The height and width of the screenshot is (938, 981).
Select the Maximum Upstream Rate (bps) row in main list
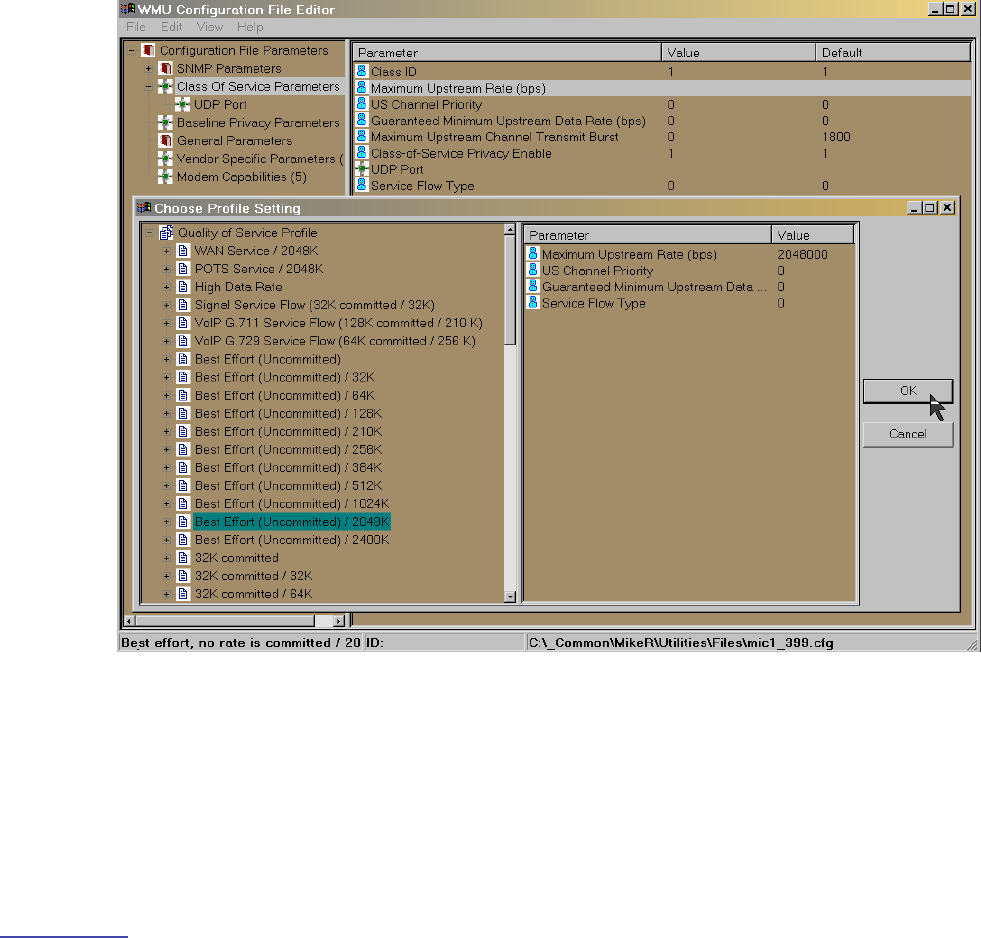click(x=662, y=88)
